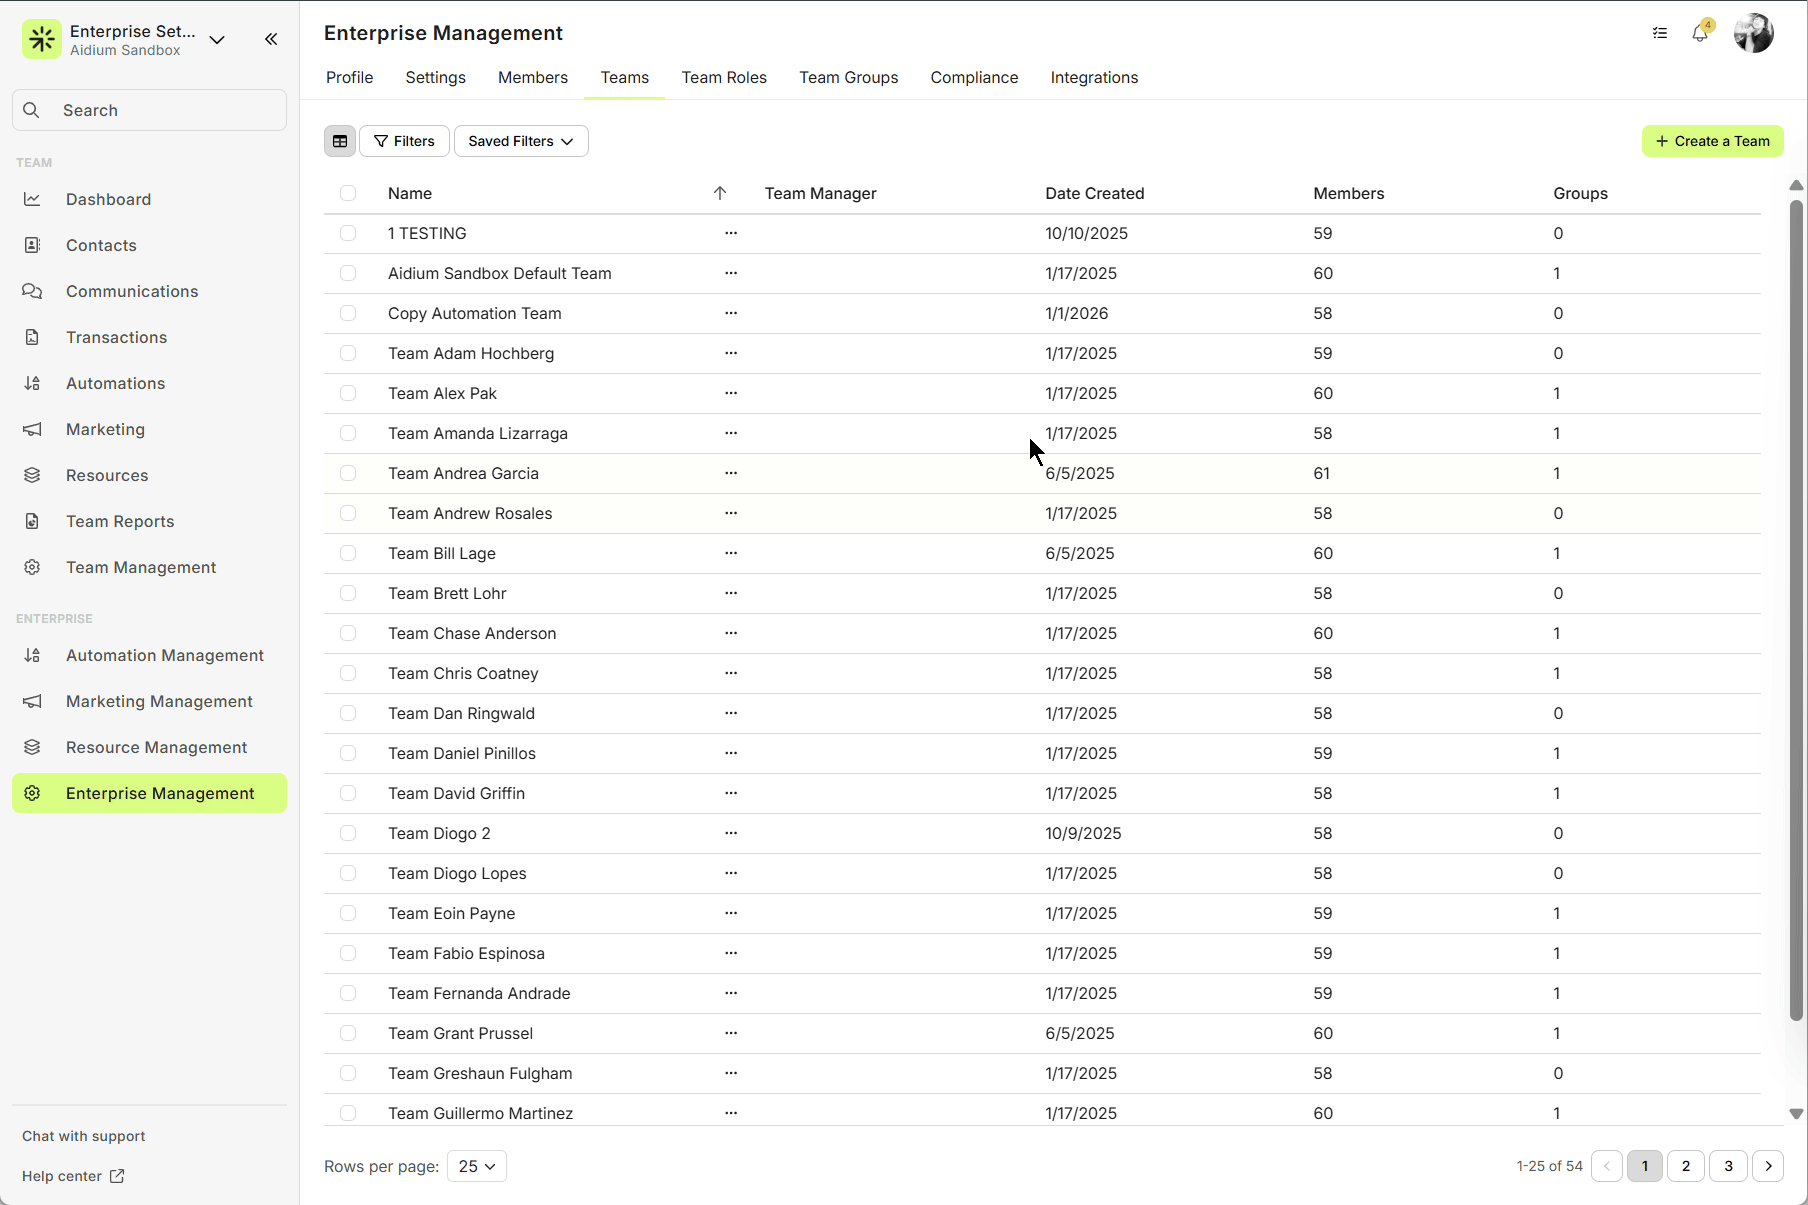Screen dimensions: 1808x1205
Task: Open the Search bar in the sidebar
Action: tap(148, 110)
